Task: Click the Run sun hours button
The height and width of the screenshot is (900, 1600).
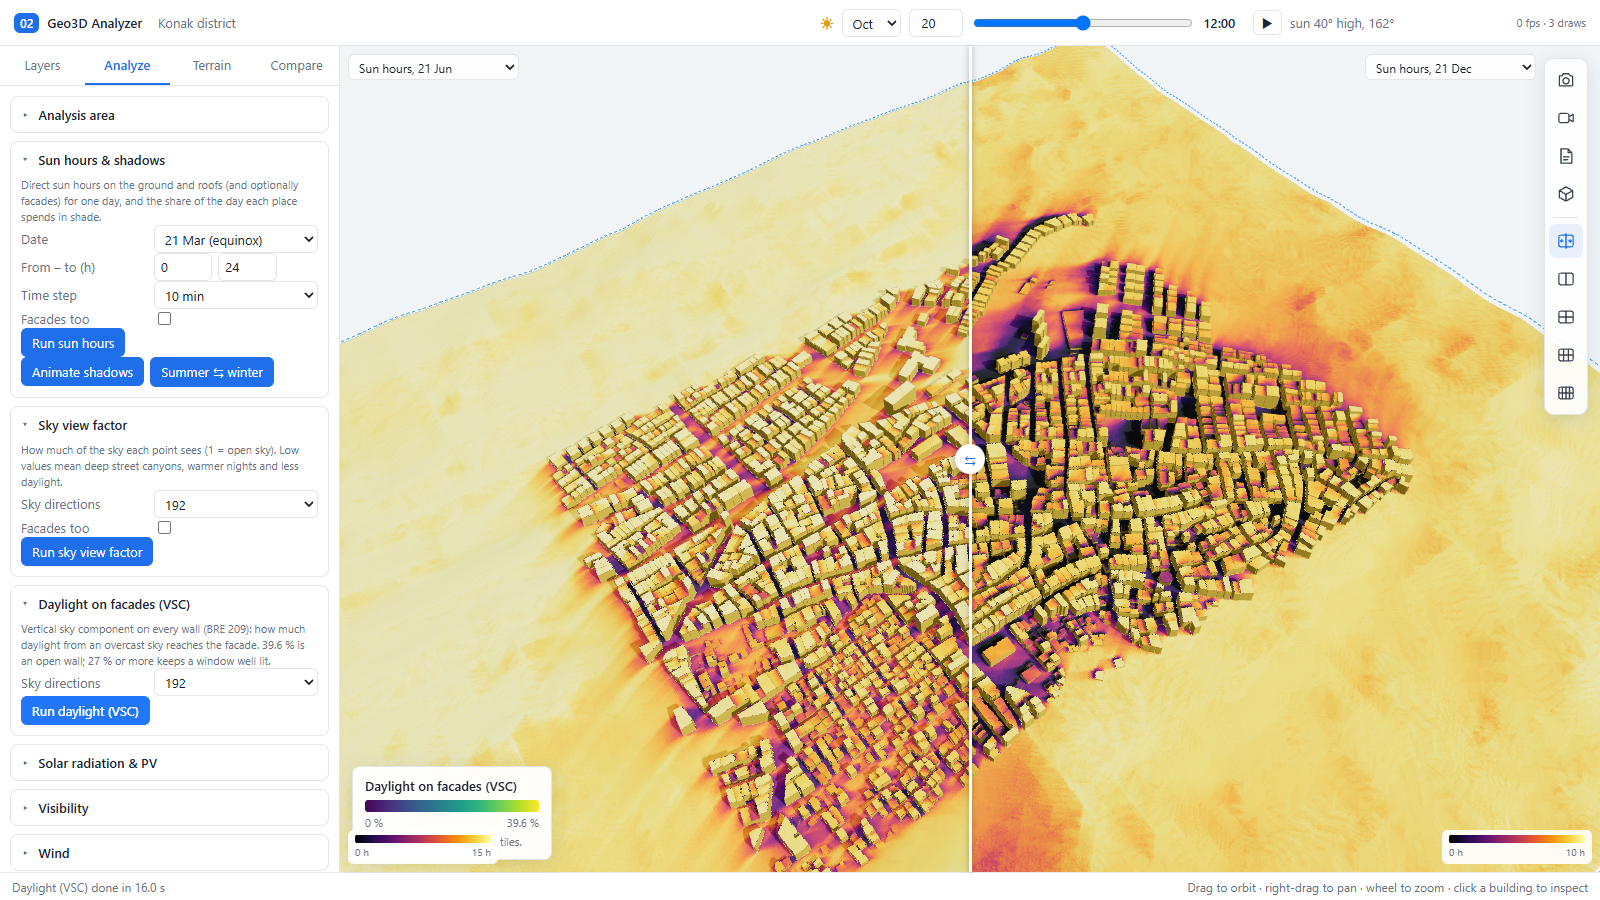Action: tap(73, 343)
